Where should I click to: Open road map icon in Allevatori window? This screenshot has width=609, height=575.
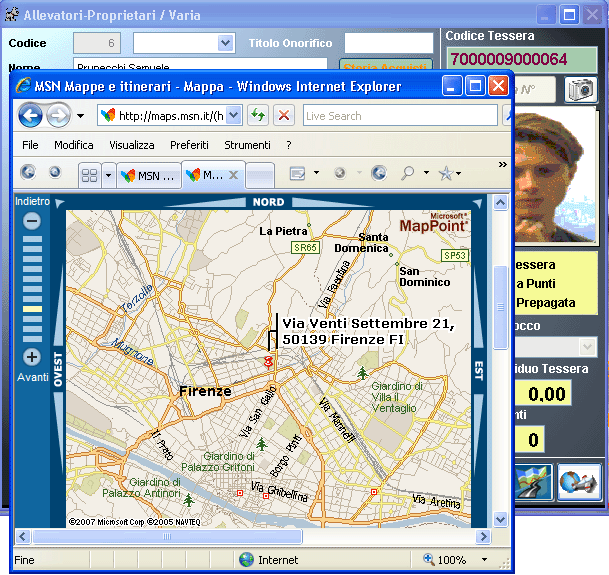click(x=534, y=482)
